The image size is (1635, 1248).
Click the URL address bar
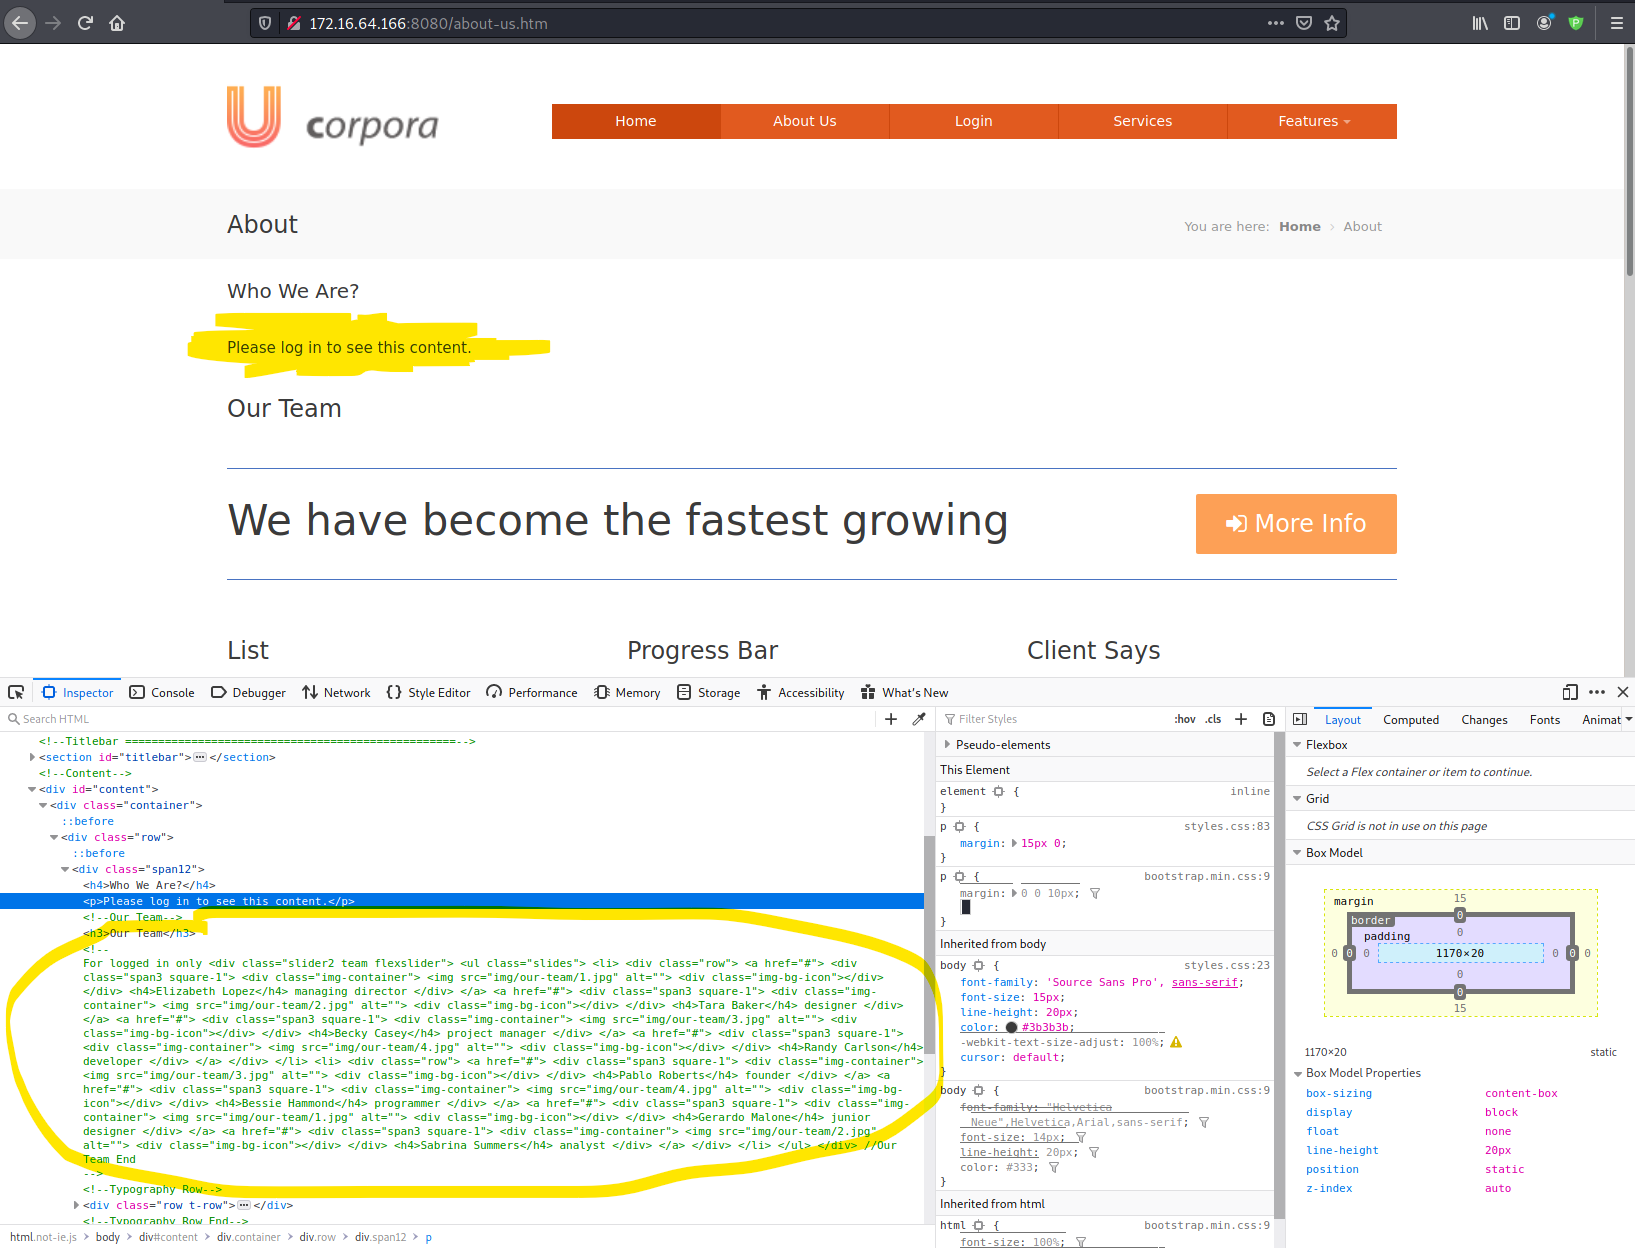click(780, 23)
